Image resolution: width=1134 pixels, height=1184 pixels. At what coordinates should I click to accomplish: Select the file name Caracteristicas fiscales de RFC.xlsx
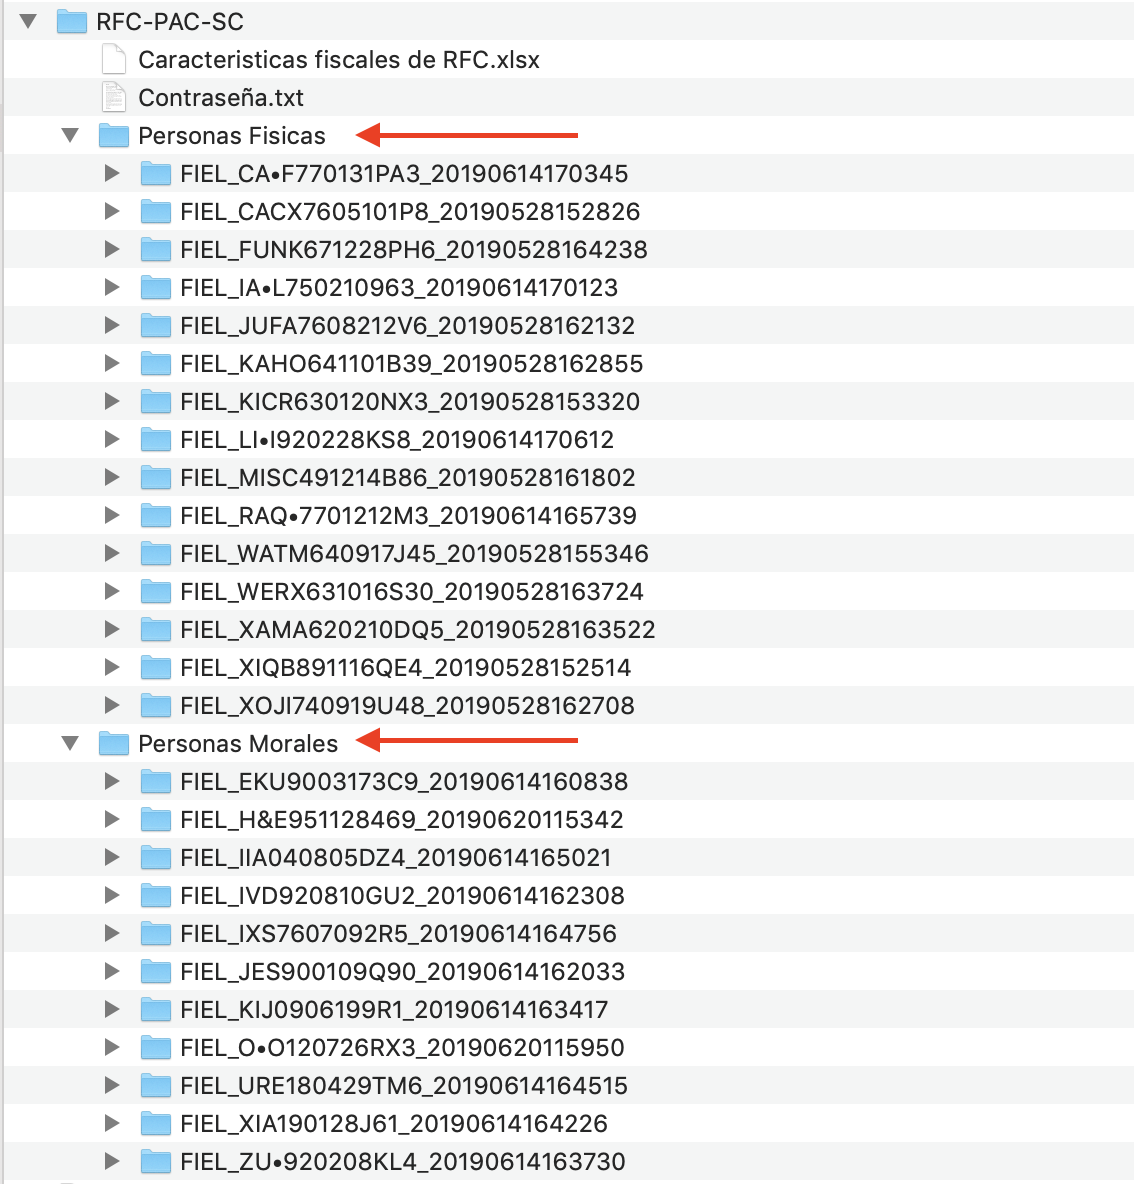tap(339, 60)
